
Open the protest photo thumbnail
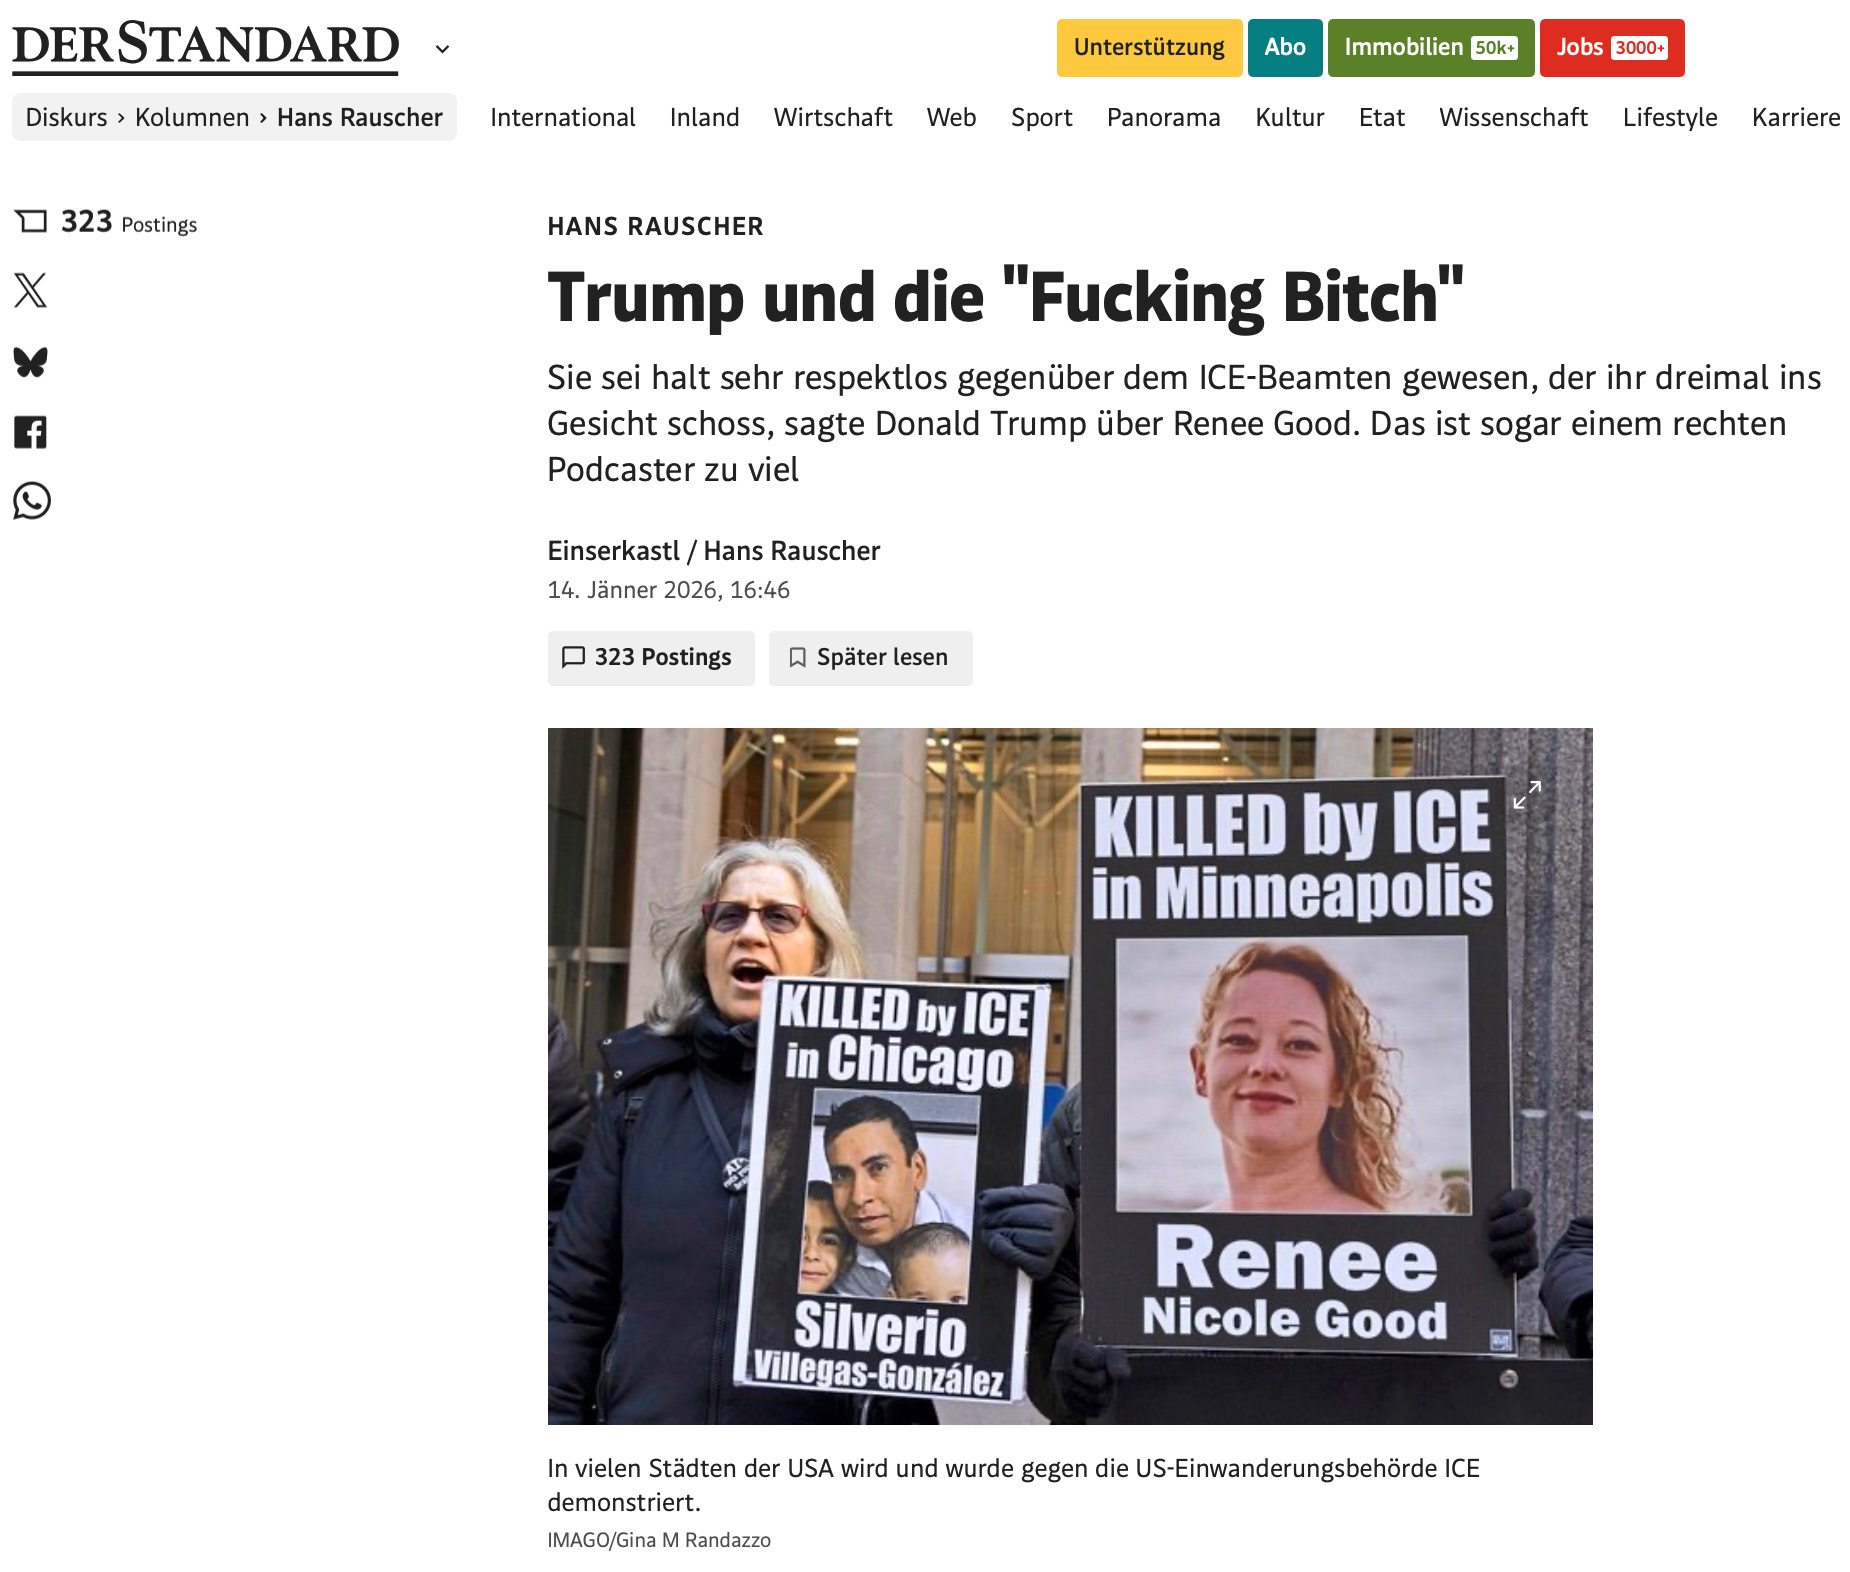(x=1070, y=1076)
